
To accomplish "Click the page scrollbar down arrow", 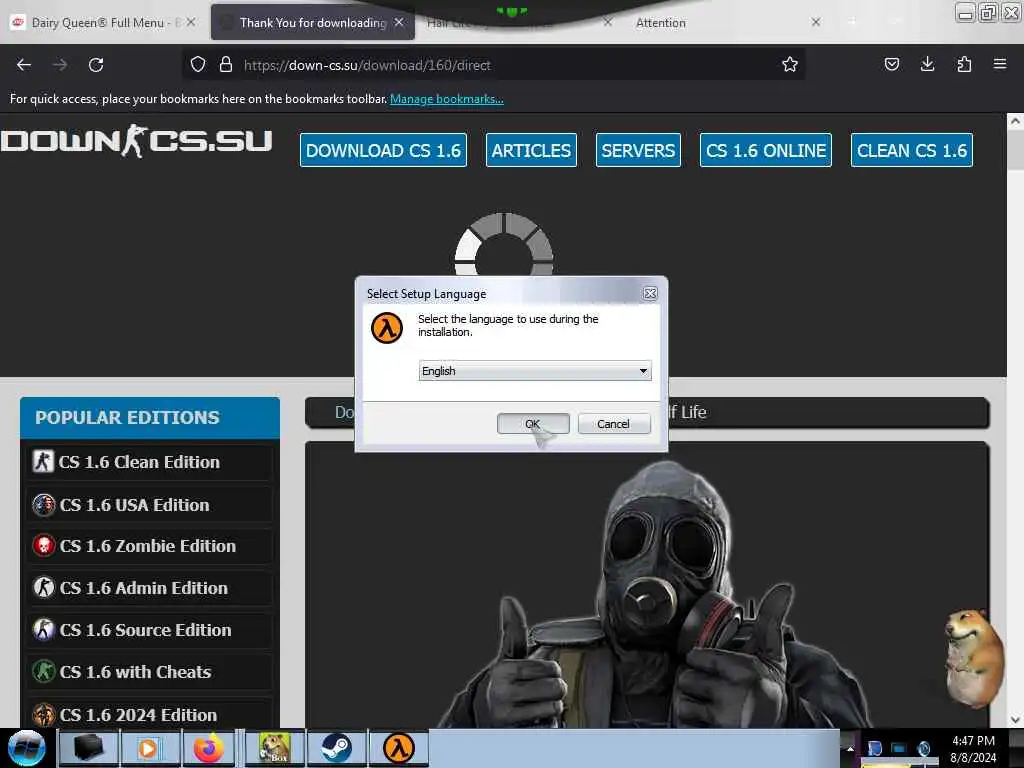I will point(1015,720).
